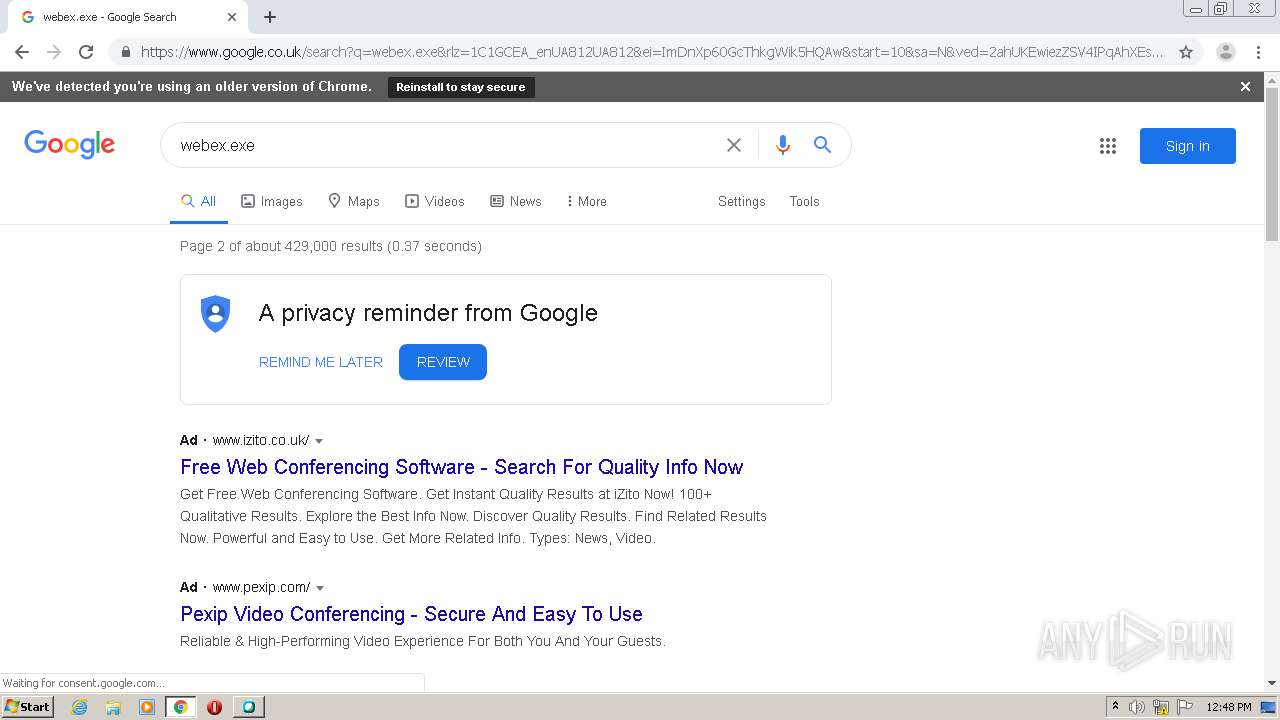Open the Google apps grid icon
The image size is (1280, 720).
1108,146
